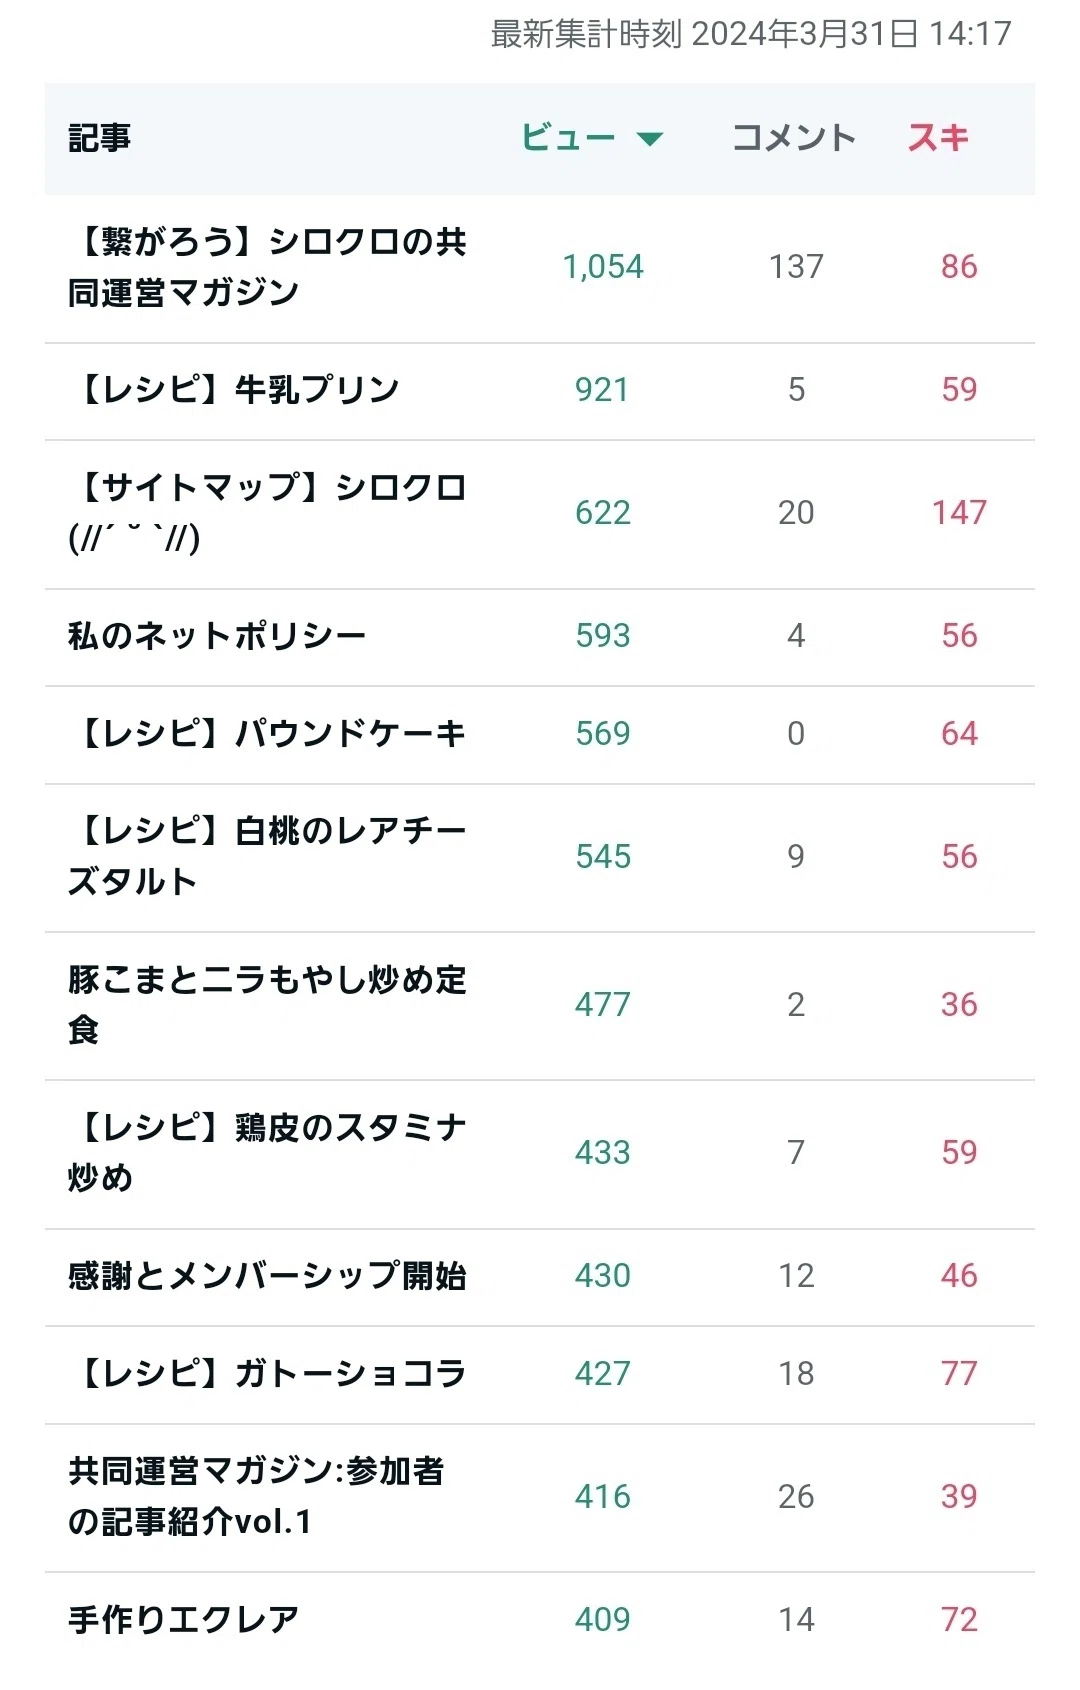
Task: Click the sort arrow next to ビュー
Action: [x=650, y=139]
